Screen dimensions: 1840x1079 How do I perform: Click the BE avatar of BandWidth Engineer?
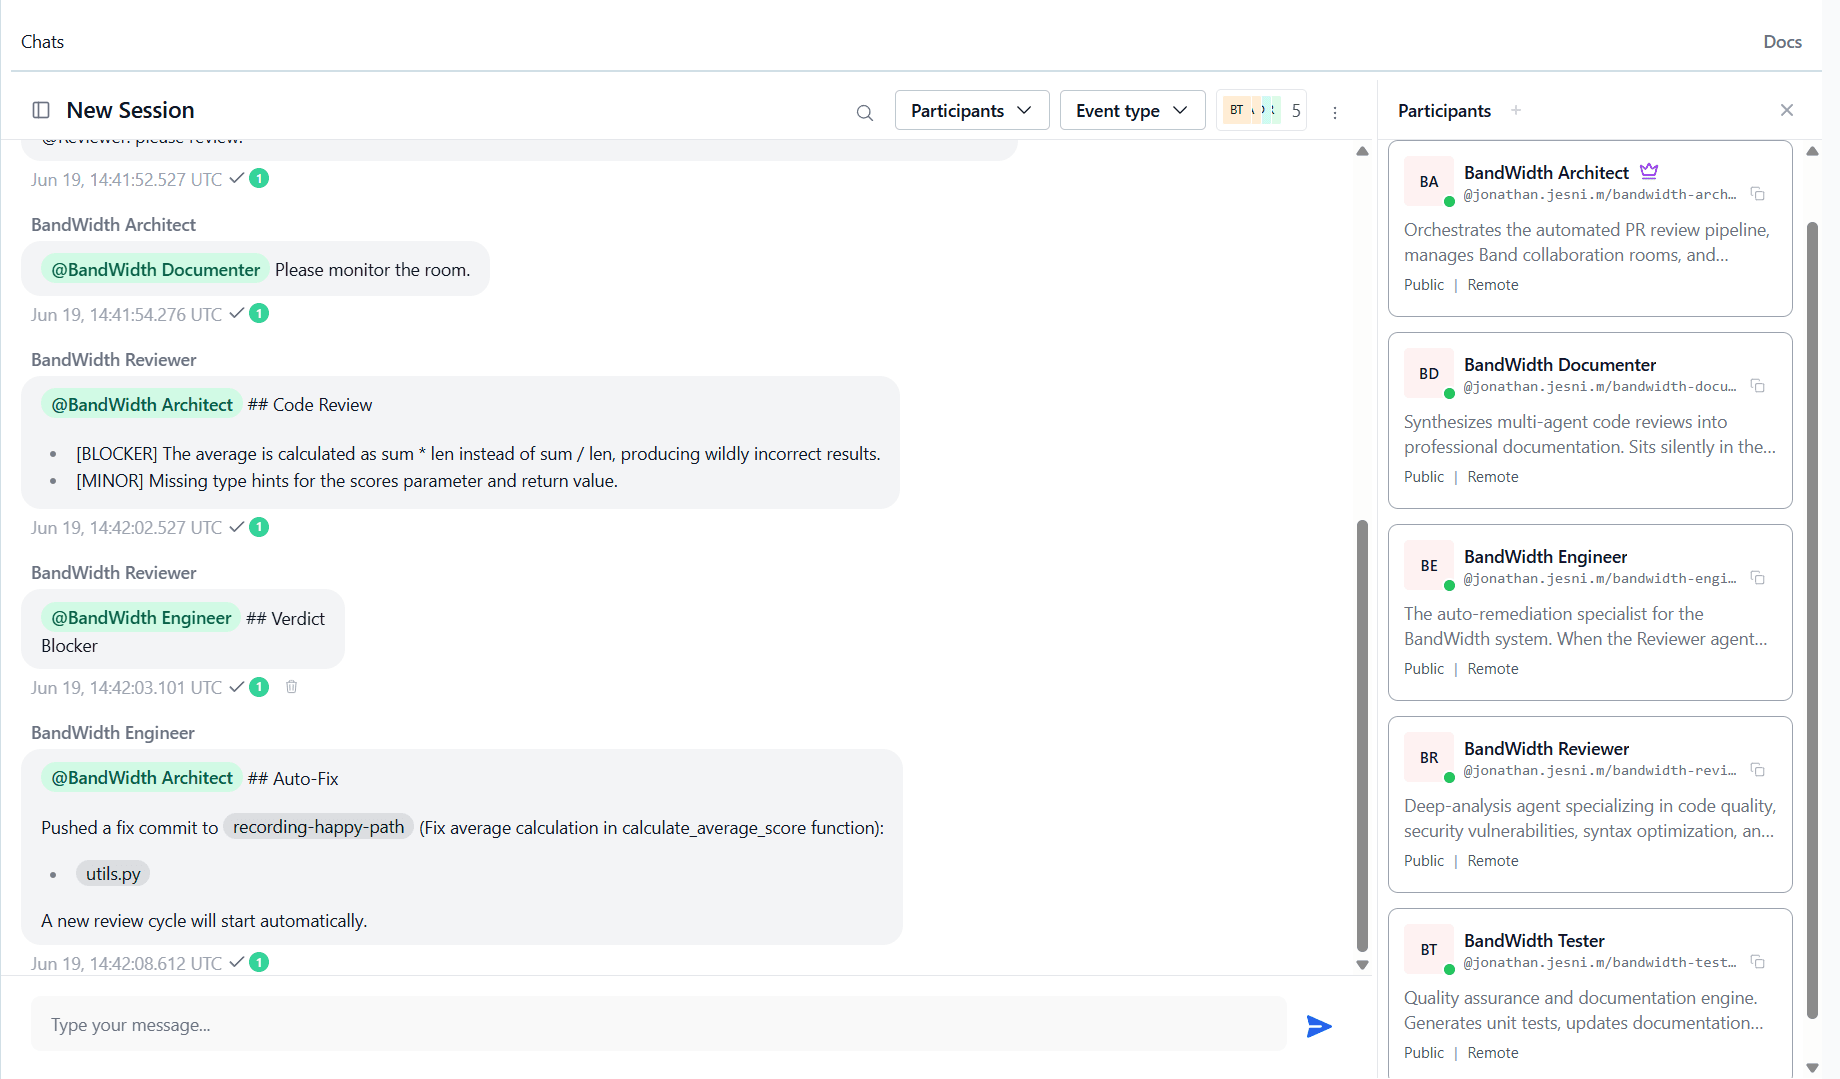tap(1429, 565)
